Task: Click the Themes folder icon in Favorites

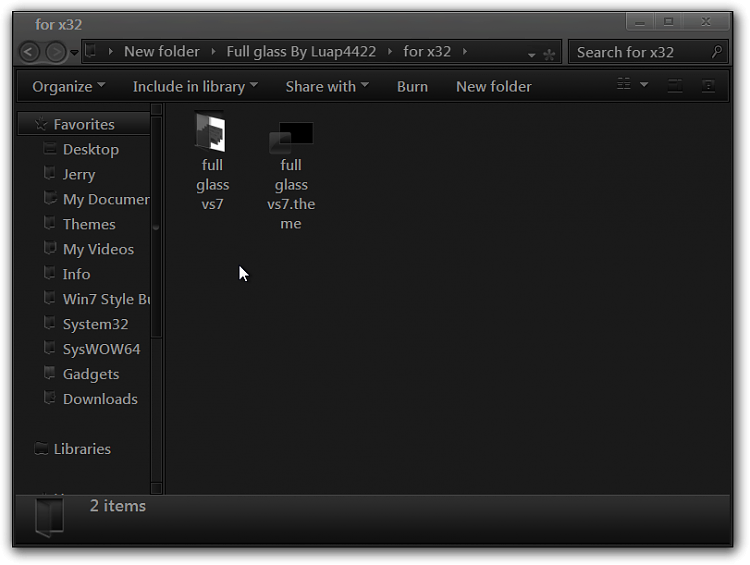Action: [49, 223]
